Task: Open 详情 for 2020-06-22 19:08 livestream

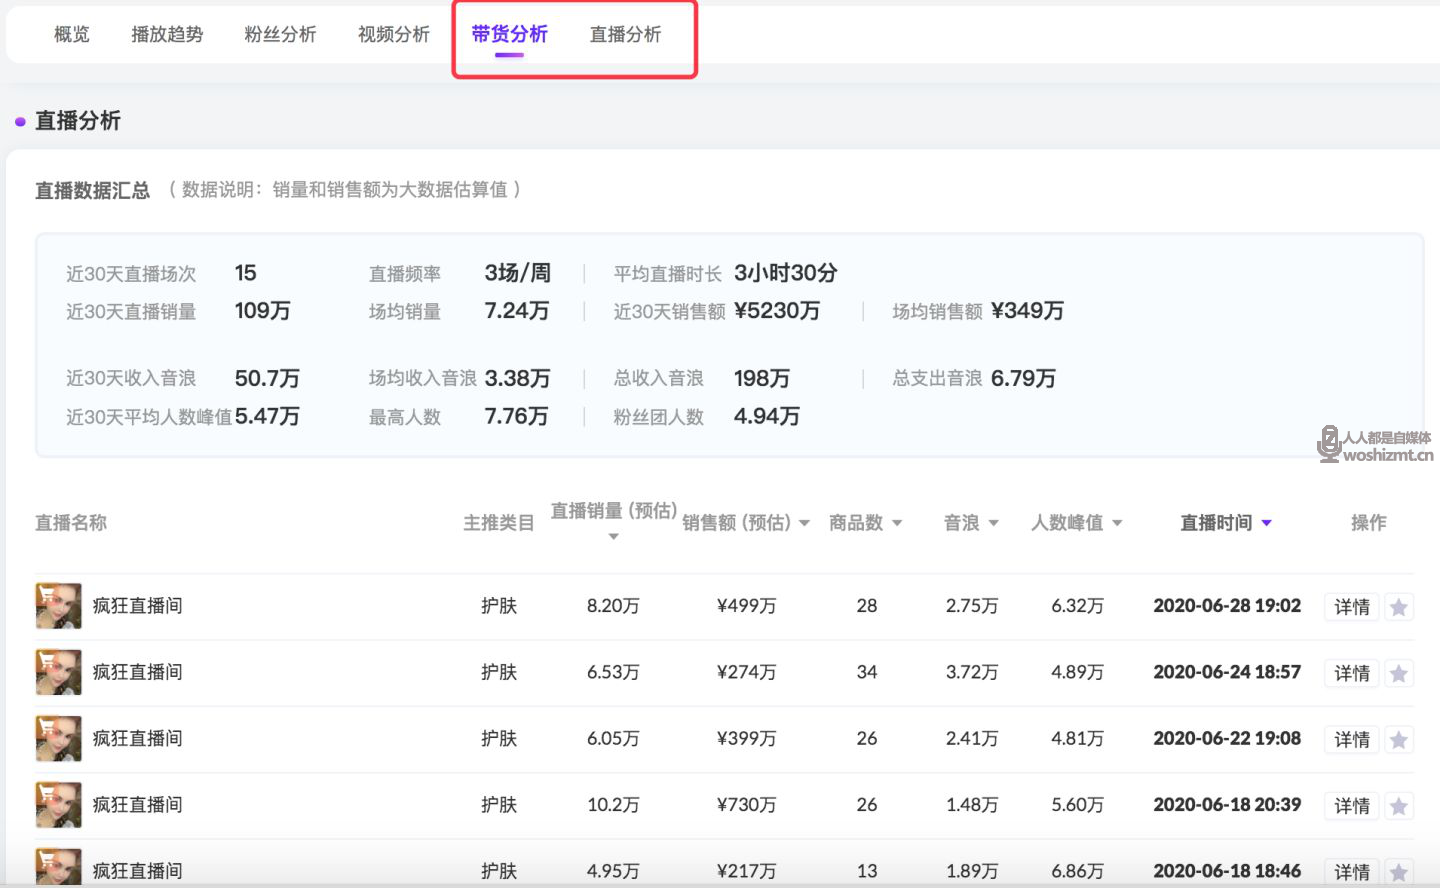Action: point(1352,739)
